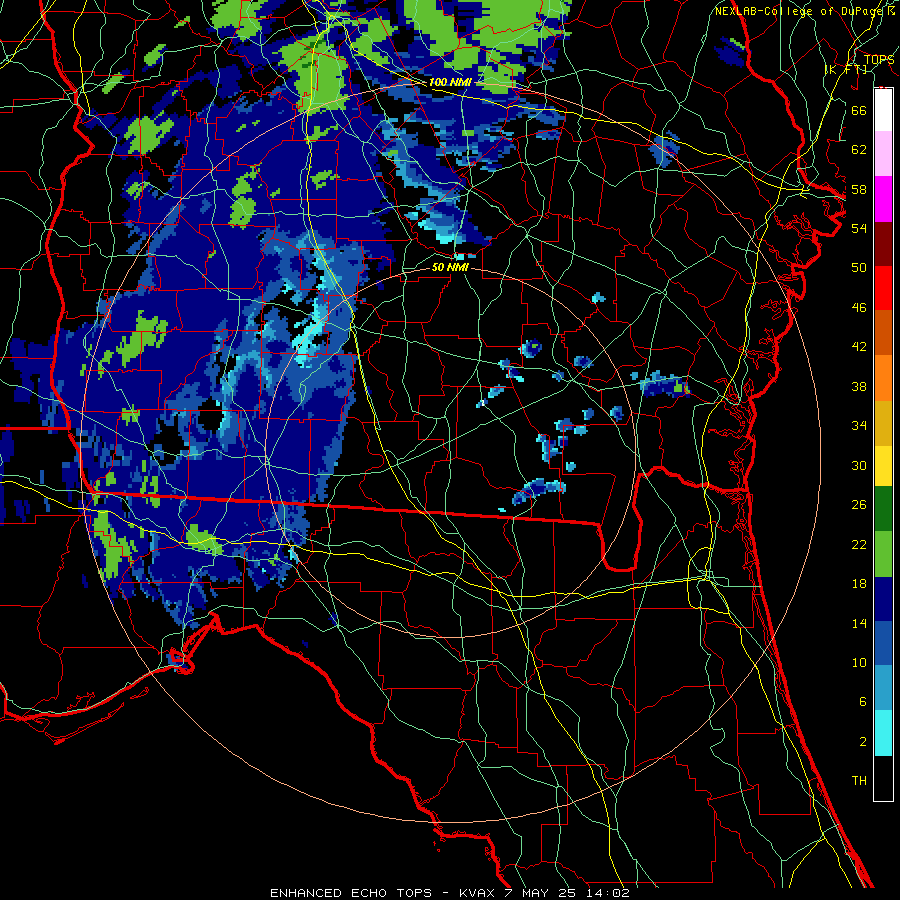This screenshot has height=900, width=900.
Task: Click the light pink swatch at 62
Action: (x=883, y=153)
